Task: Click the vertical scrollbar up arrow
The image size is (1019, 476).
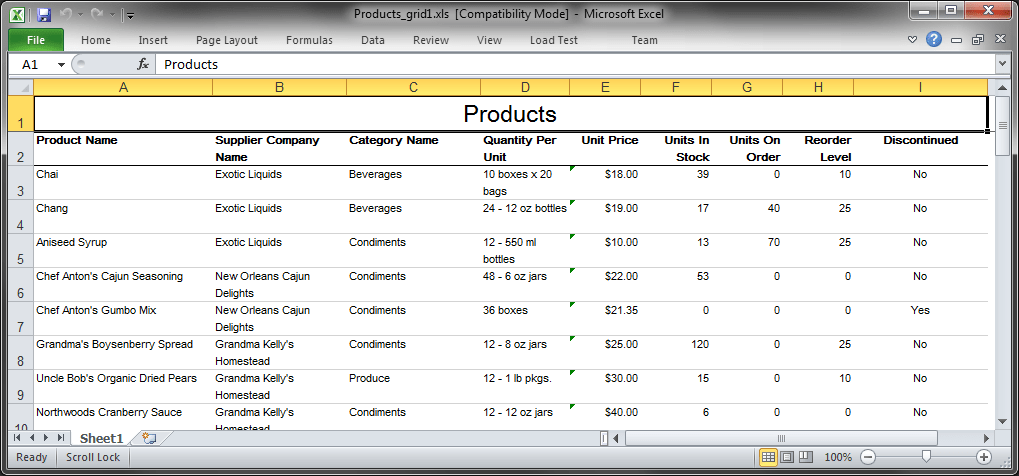Action: click(1003, 87)
